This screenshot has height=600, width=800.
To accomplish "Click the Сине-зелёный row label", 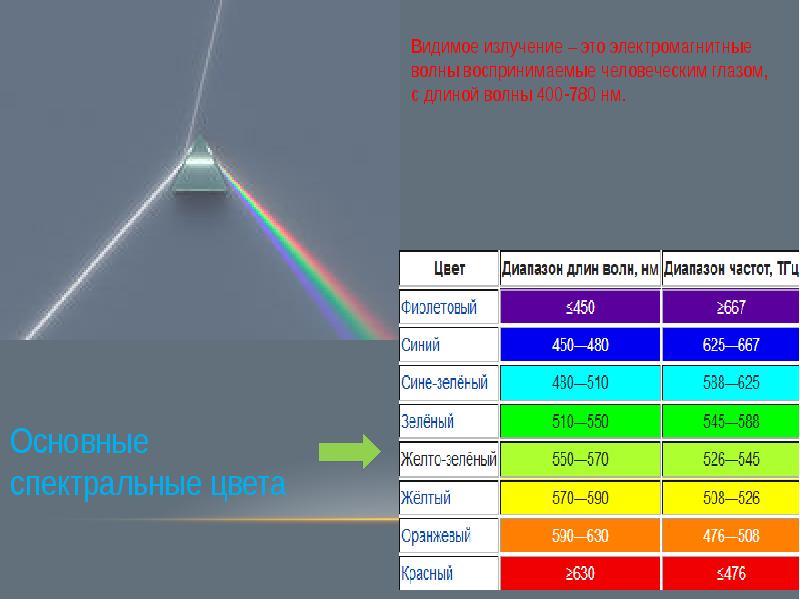I will (444, 383).
